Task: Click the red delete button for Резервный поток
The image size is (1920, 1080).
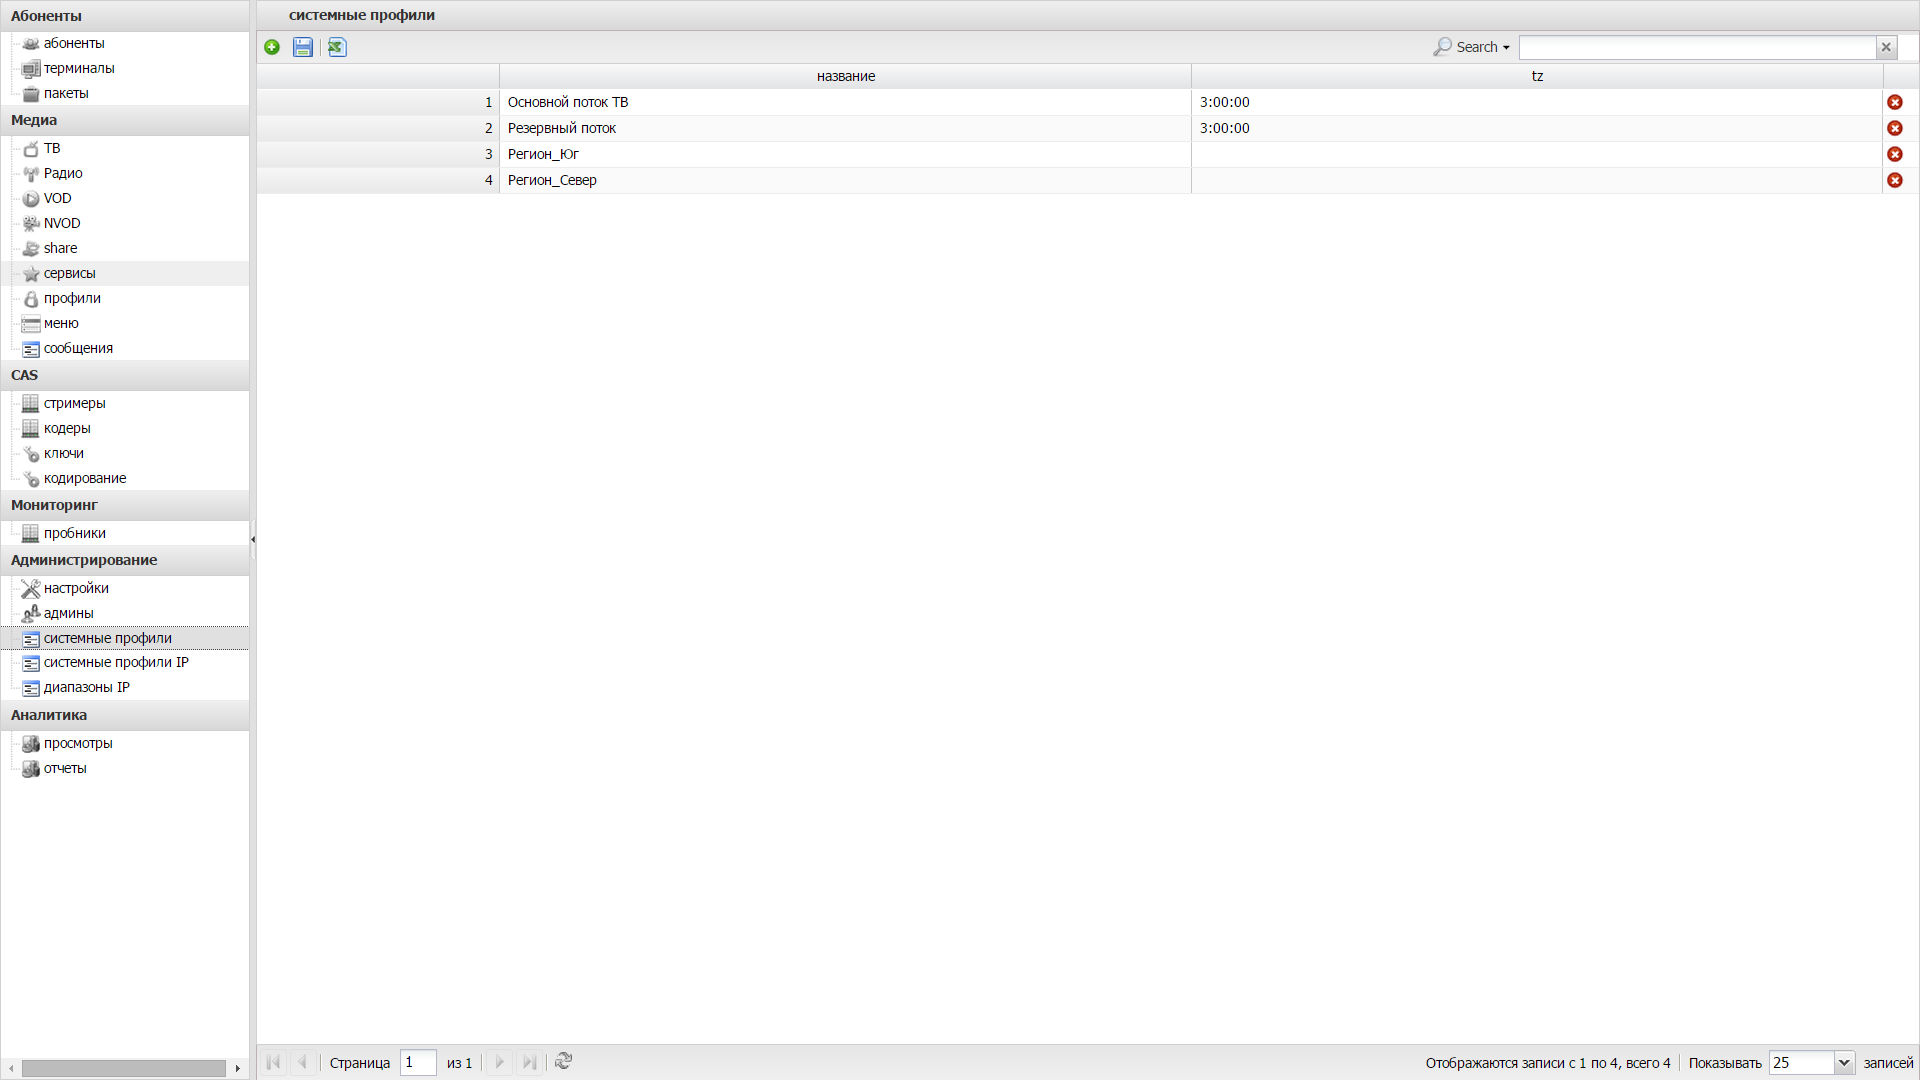Action: [x=1895, y=128]
